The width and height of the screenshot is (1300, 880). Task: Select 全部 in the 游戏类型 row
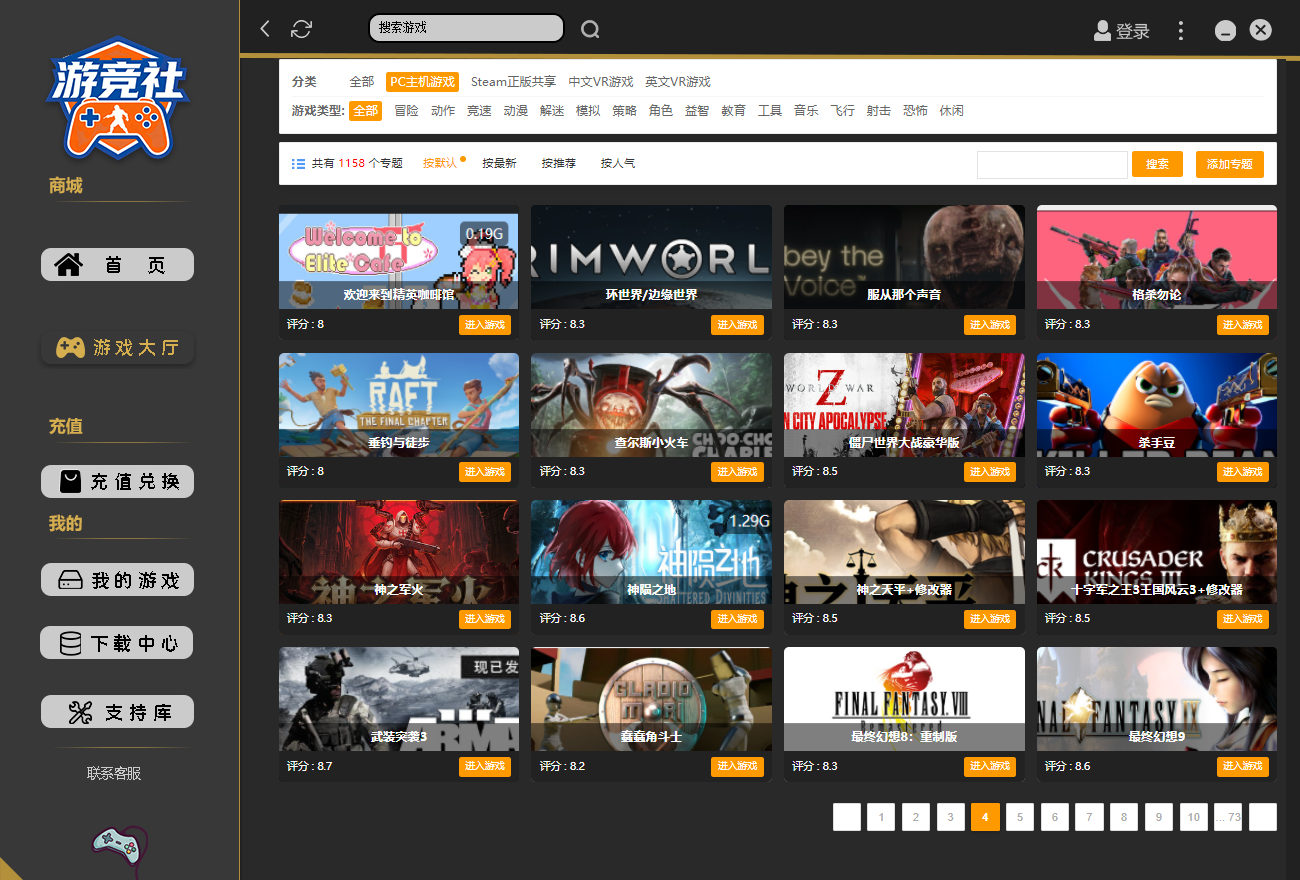[x=365, y=111]
